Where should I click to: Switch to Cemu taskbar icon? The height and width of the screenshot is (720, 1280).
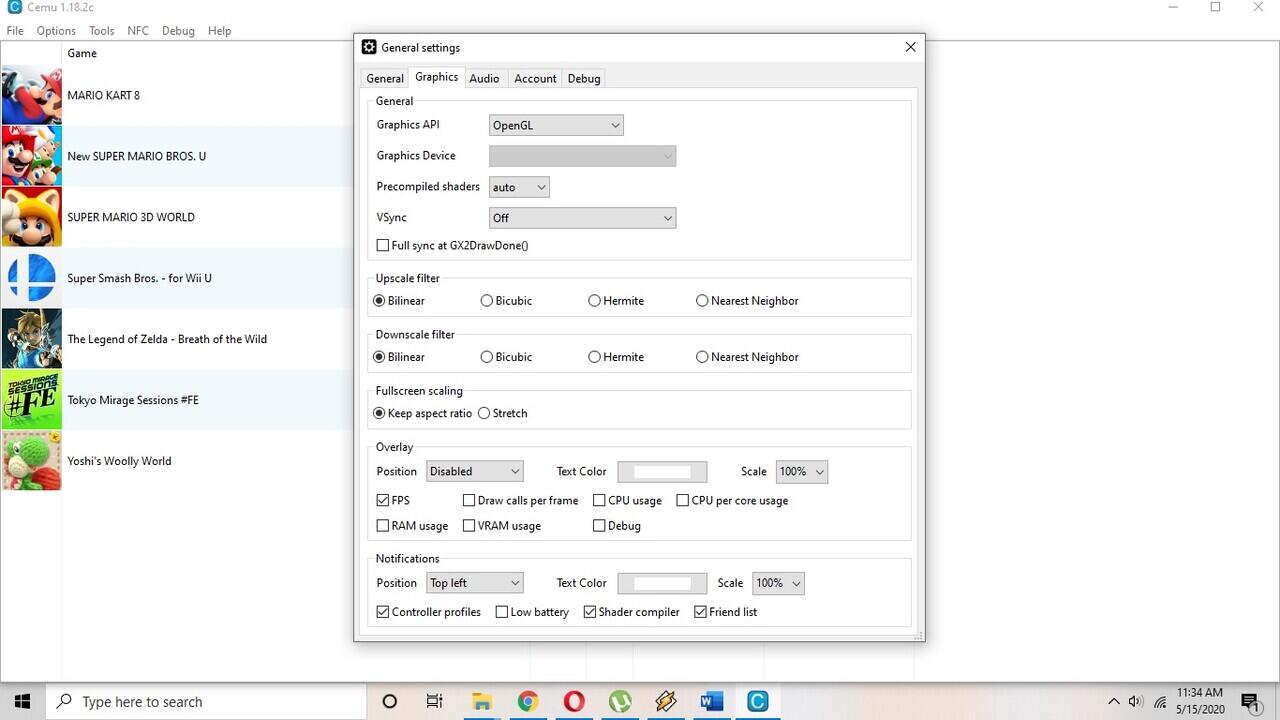tap(757, 701)
